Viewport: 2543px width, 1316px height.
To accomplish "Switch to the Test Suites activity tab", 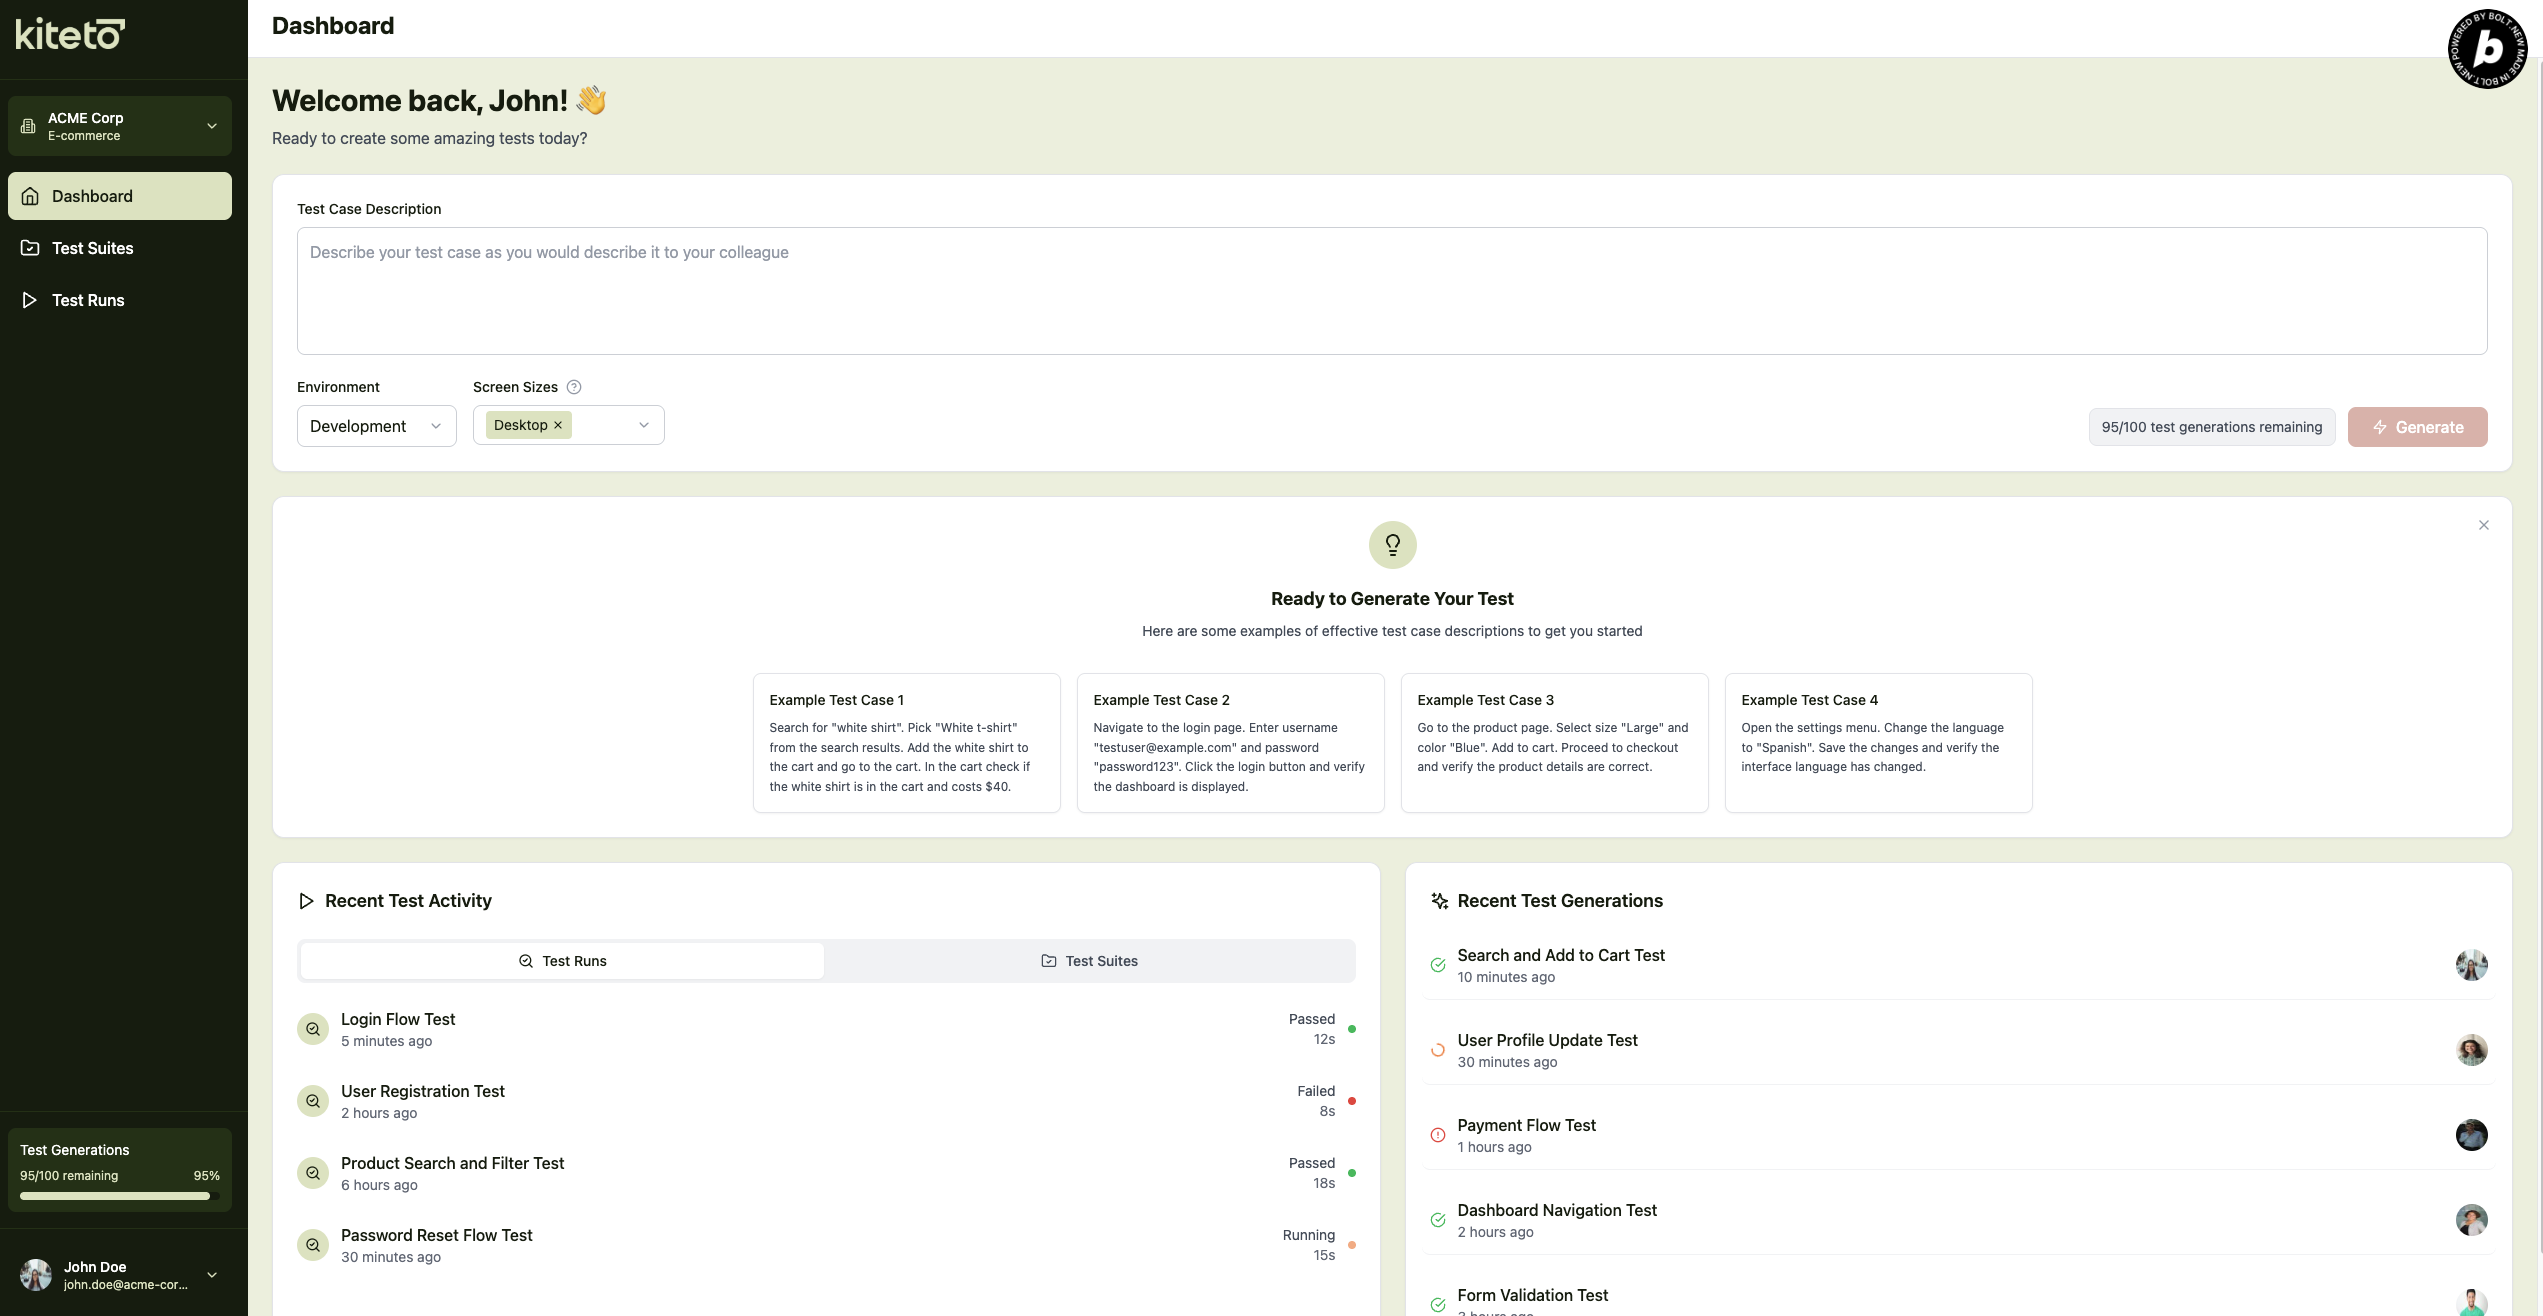I will tap(1089, 961).
